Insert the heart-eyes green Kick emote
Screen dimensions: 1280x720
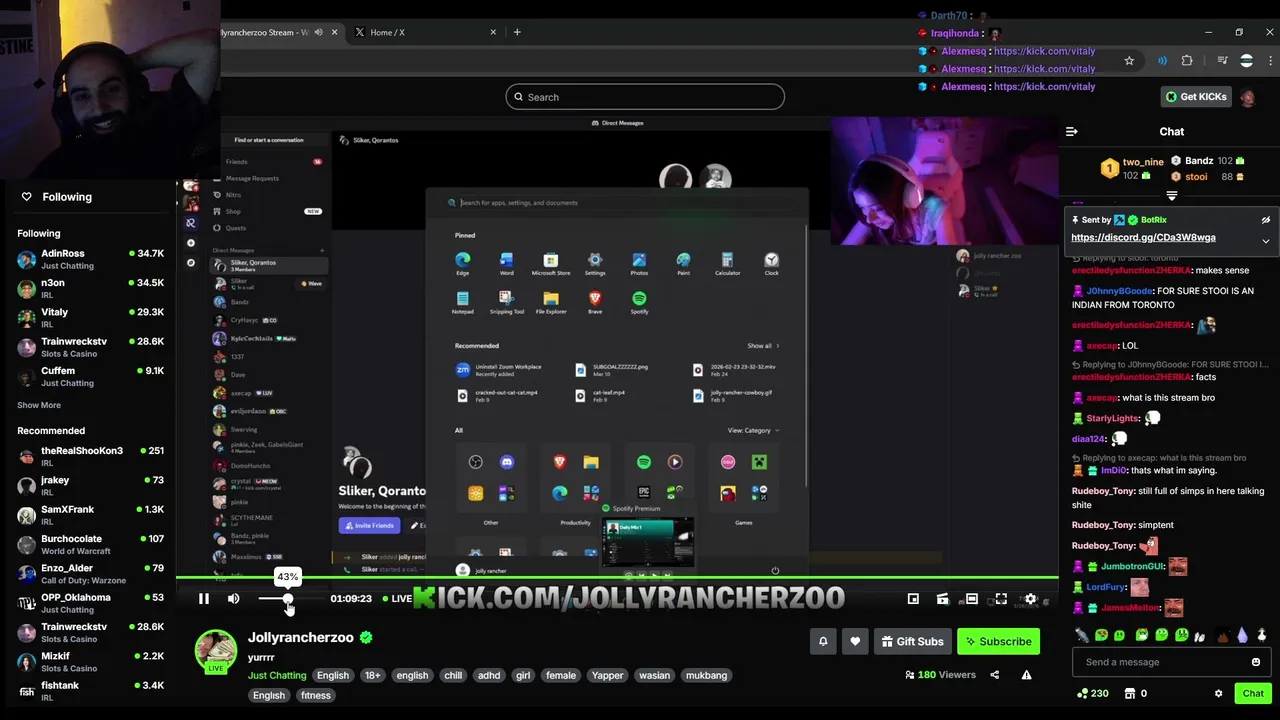point(1102,635)
